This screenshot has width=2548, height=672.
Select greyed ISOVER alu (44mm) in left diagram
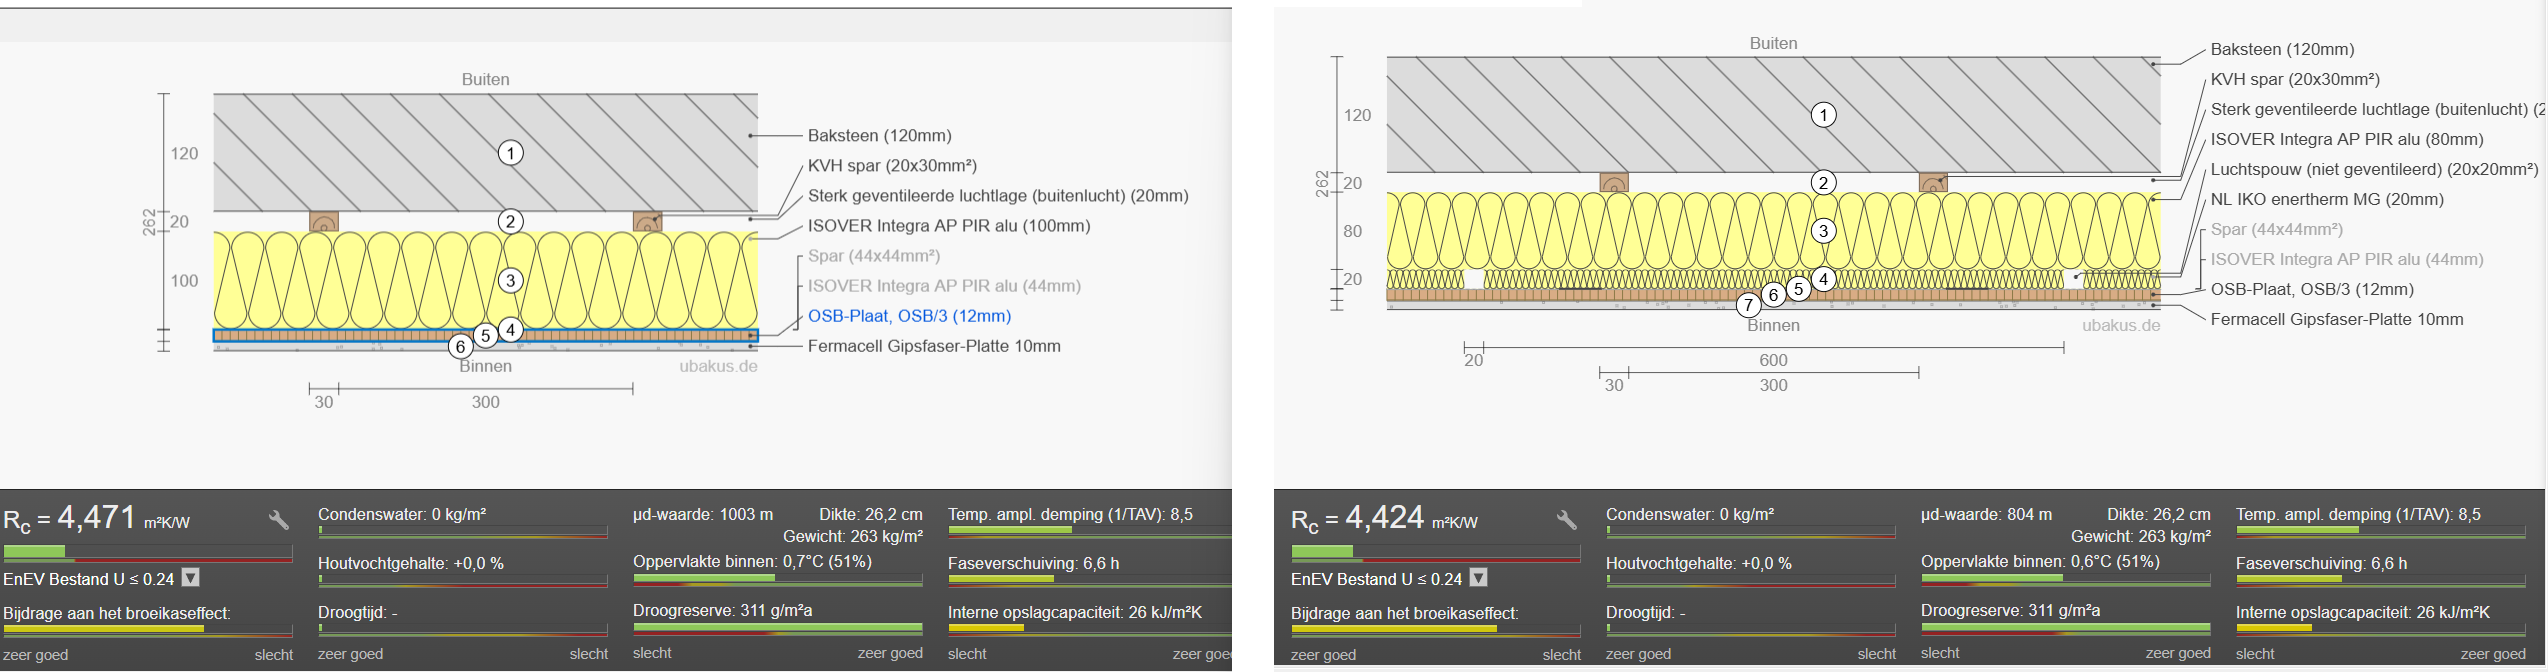coord(945,286)
